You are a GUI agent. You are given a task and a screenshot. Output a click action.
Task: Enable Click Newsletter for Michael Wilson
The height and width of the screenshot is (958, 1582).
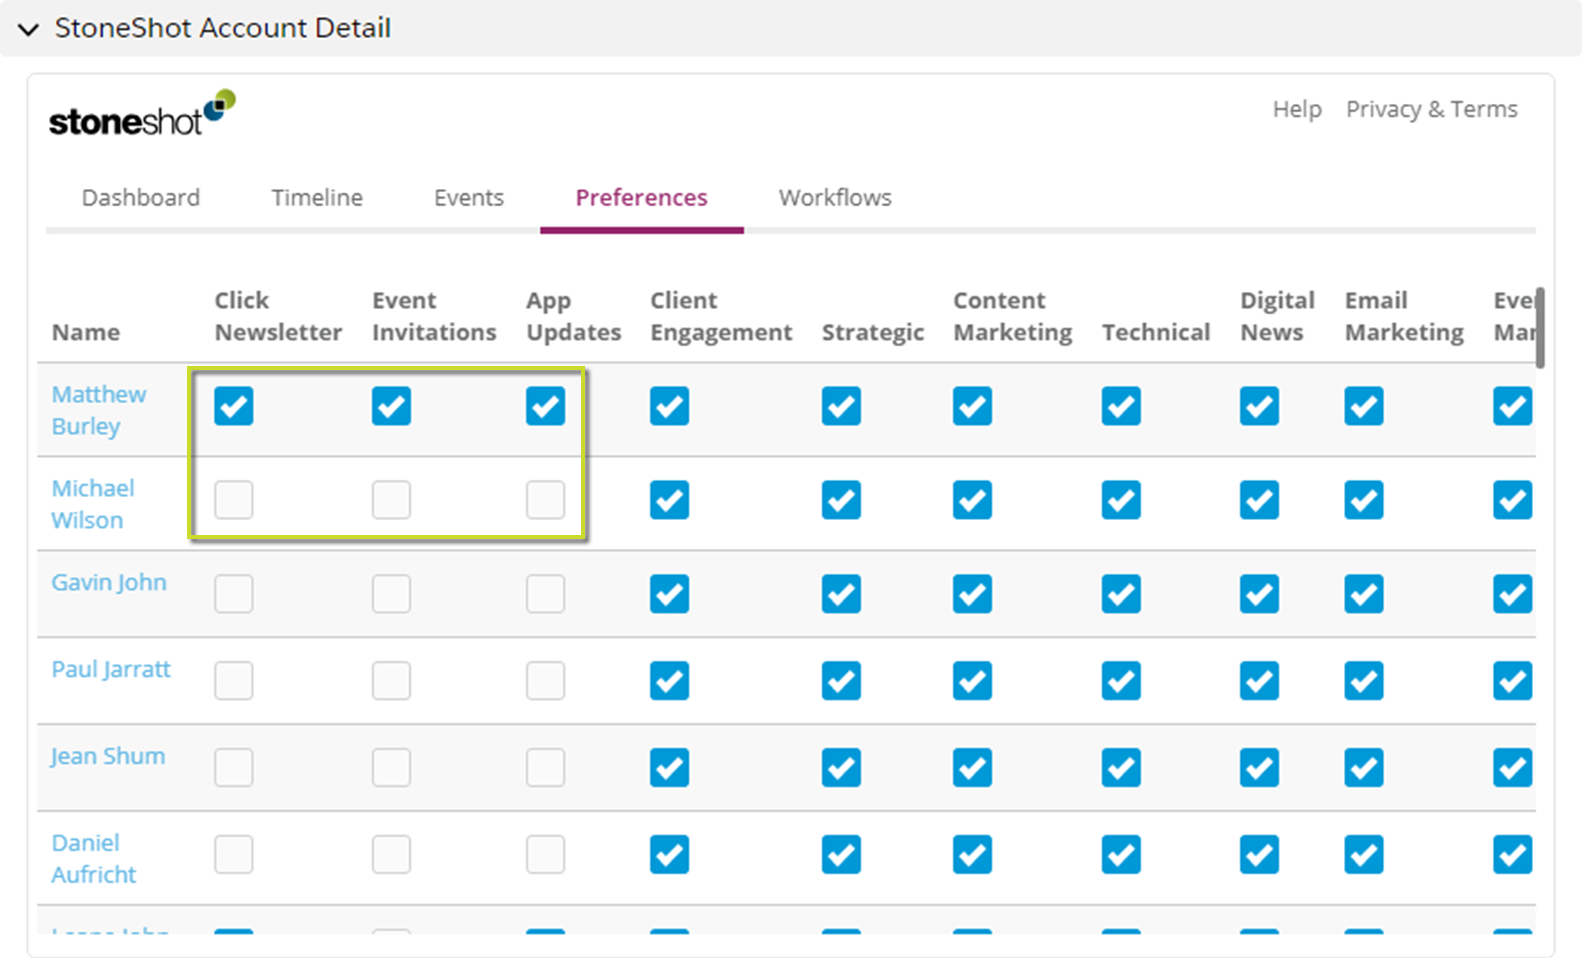pyautogui.click(x=234, y=500)
